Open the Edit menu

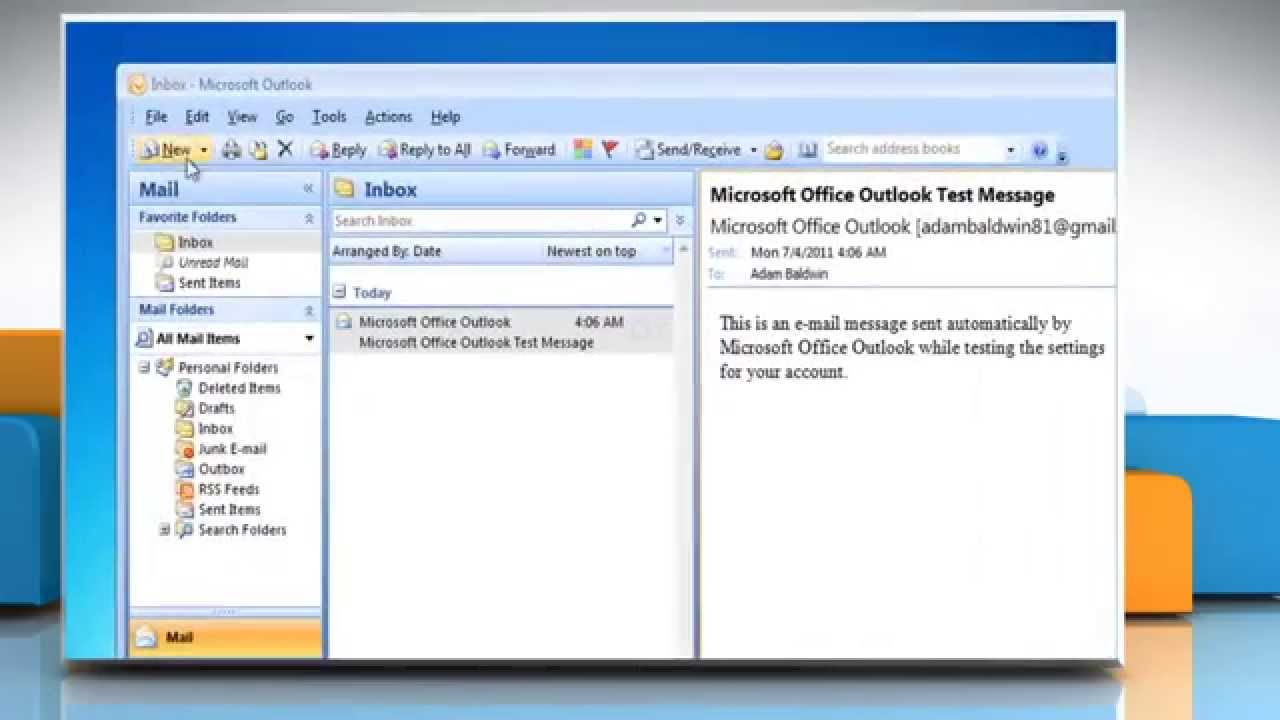click(197, 117)
